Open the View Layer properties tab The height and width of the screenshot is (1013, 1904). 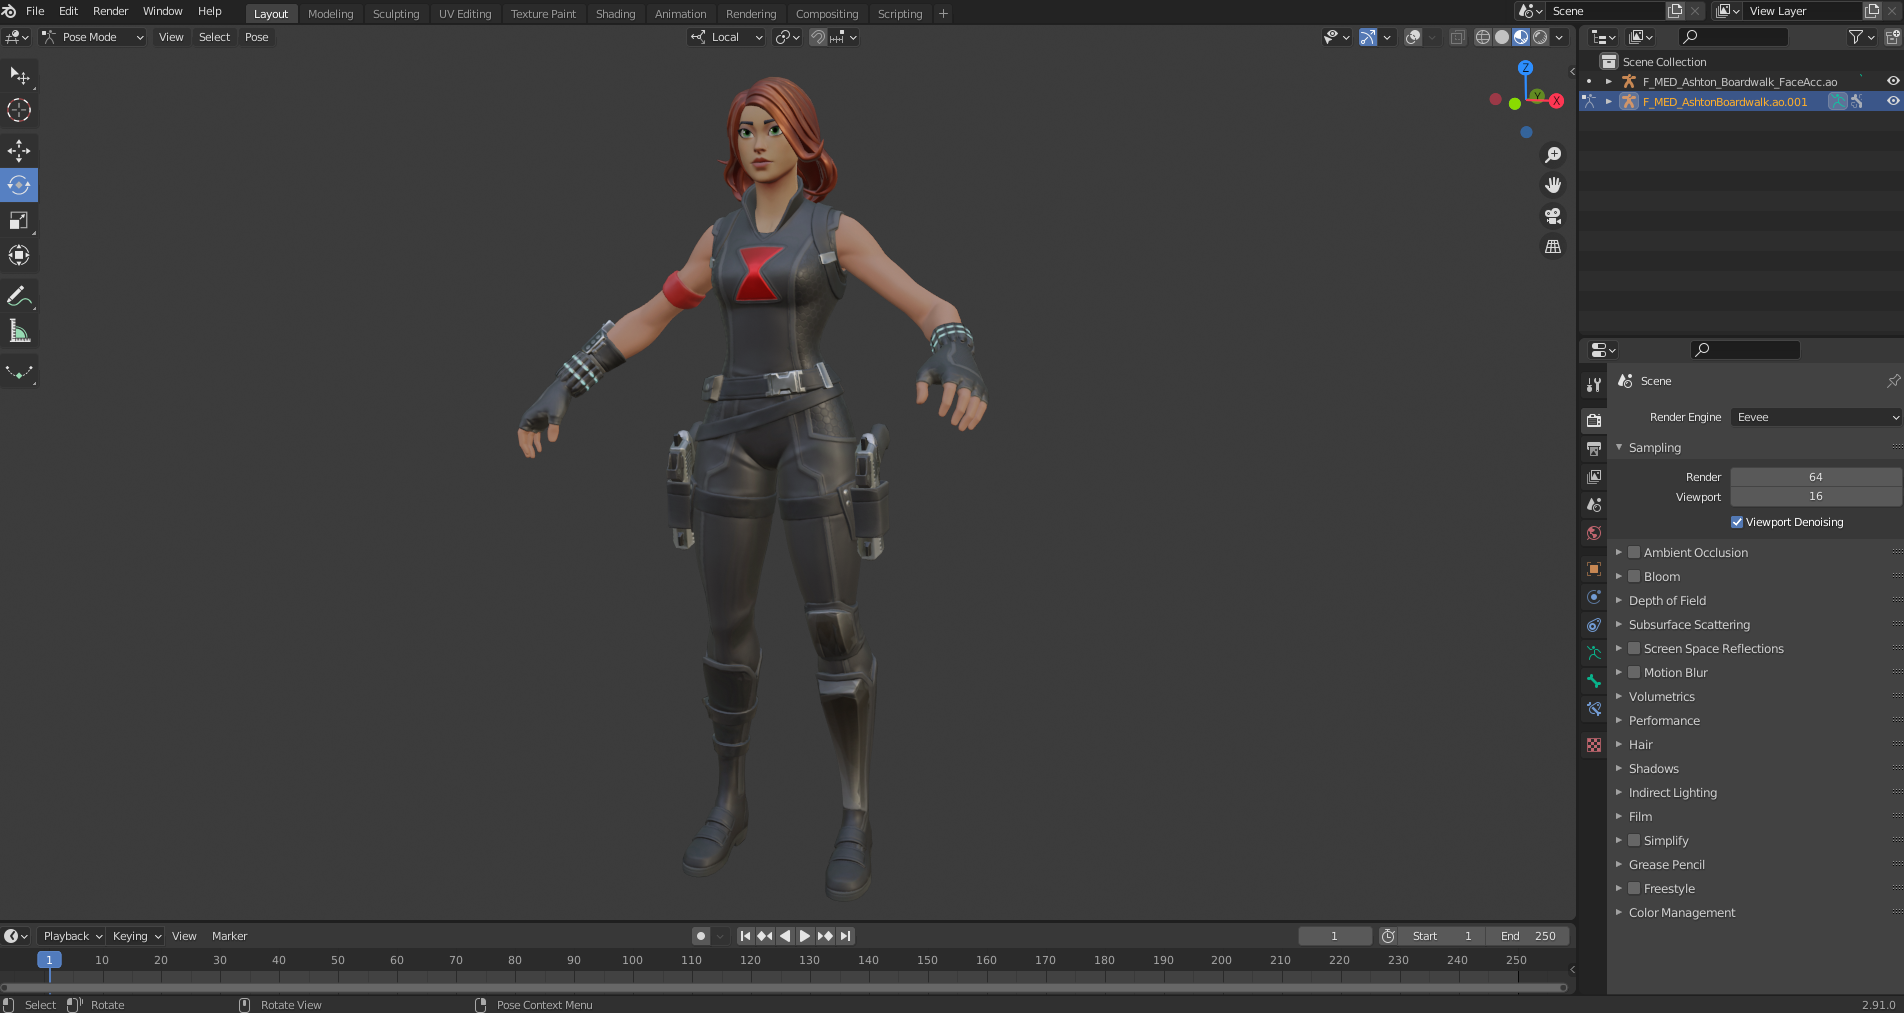[x=1594, y=477]
